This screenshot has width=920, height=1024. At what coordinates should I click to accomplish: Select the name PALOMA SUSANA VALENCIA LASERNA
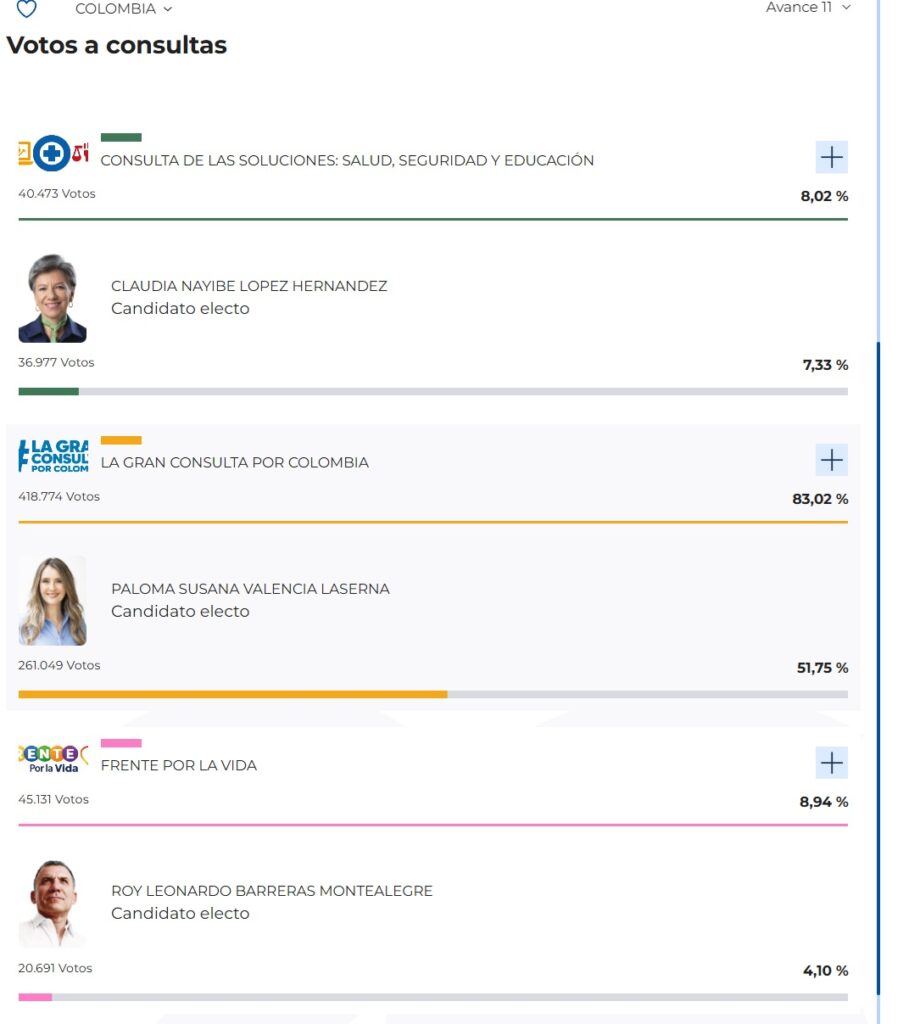tap(250, 589)
